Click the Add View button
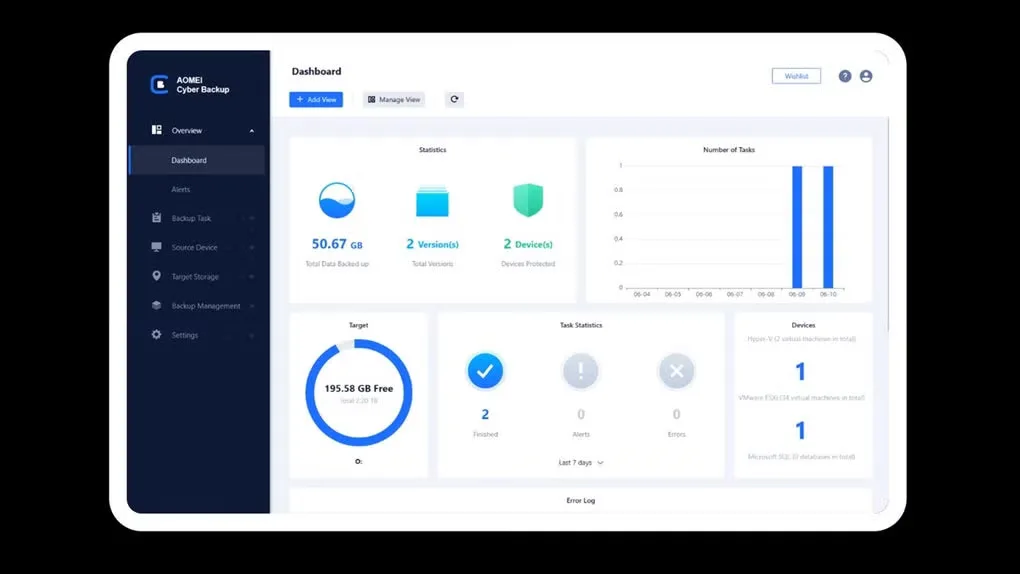This screenshot has width=1020, height=574. (x=316, y=100)
